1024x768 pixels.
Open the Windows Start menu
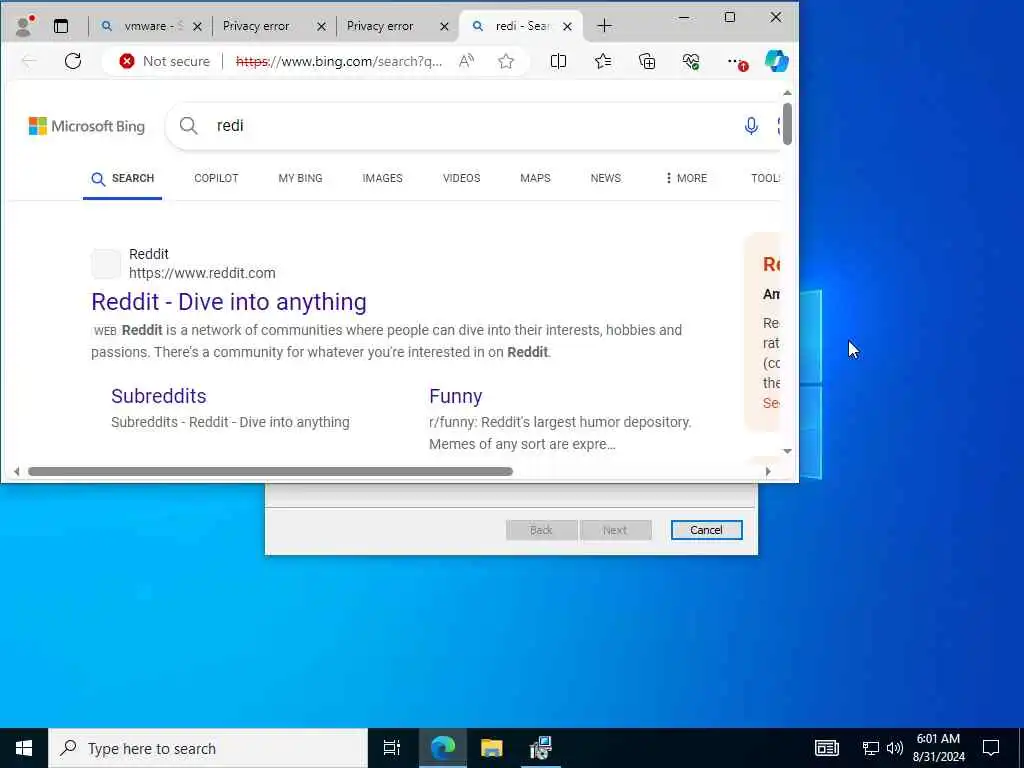pyautogui.click(x=24, y=748)
